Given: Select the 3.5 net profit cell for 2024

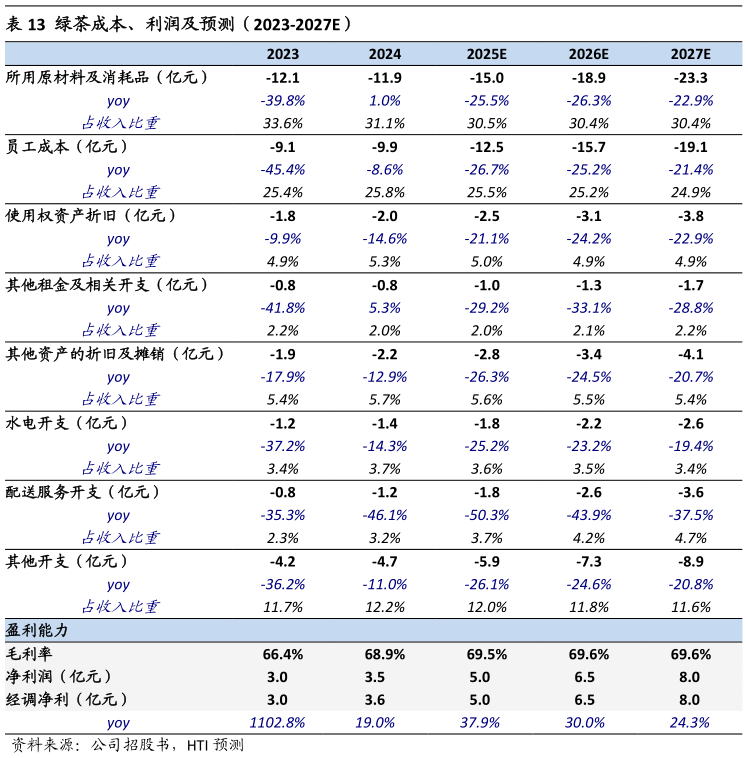Looking at the screenshot, I should pyautogui.click(x=385, y=677).
